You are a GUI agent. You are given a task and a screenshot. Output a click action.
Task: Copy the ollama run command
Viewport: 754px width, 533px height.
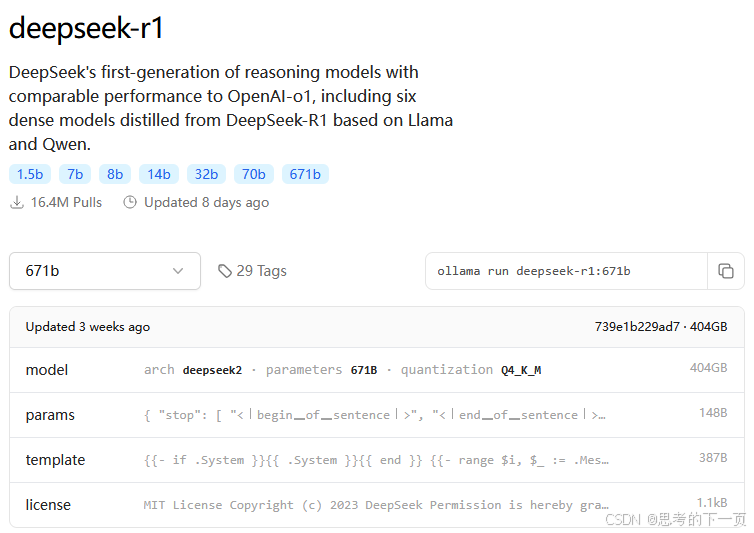726,271
